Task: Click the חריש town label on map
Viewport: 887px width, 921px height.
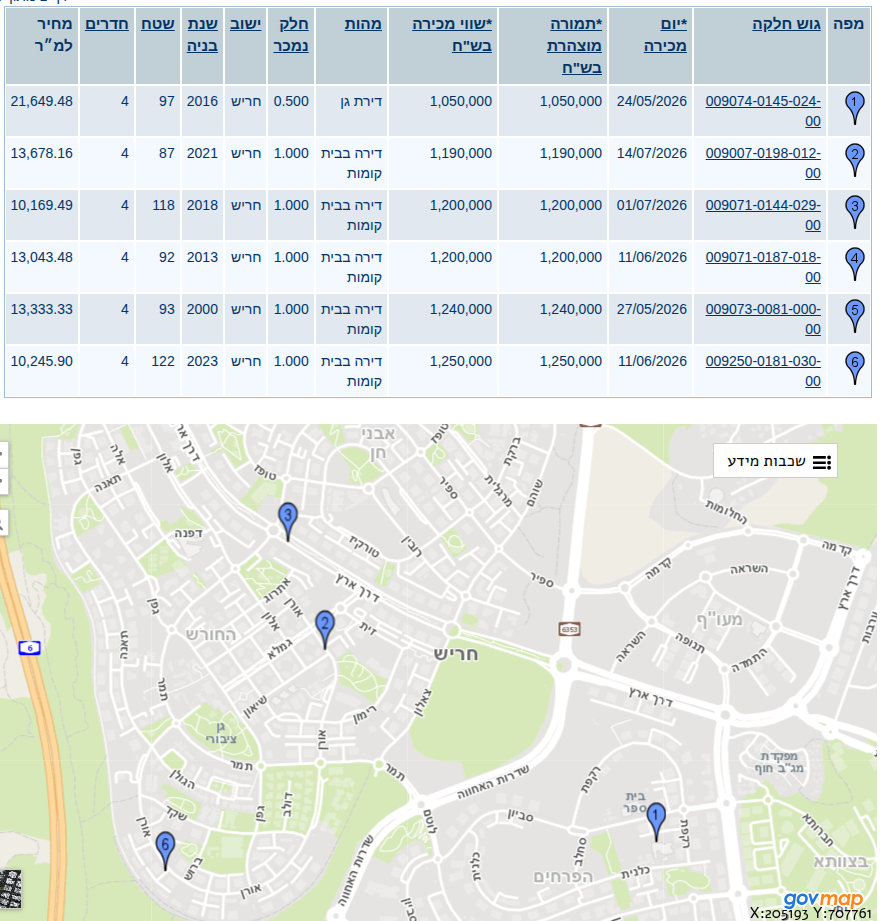Action: (456, 654)
